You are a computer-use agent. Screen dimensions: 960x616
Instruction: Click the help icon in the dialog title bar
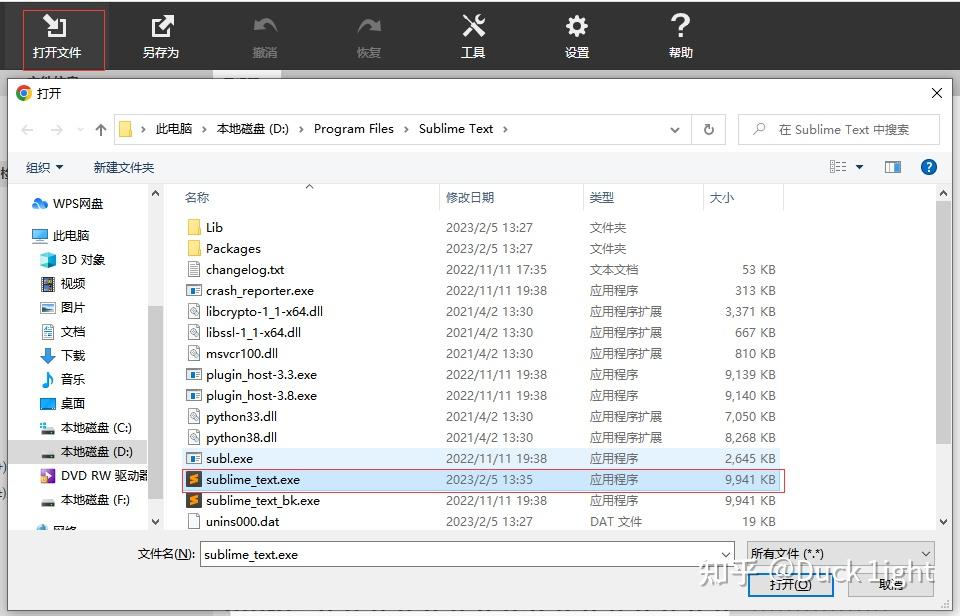(x=929, y=167)
